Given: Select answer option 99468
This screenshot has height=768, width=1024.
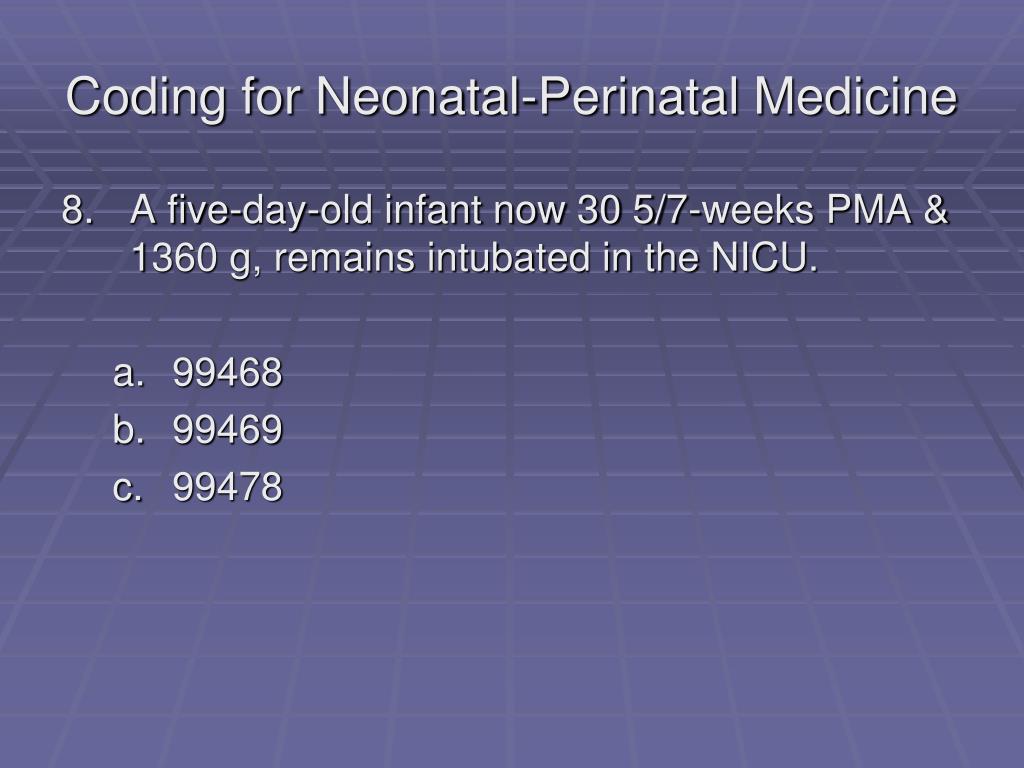Looking at the screenshot, I should (227, 373).
